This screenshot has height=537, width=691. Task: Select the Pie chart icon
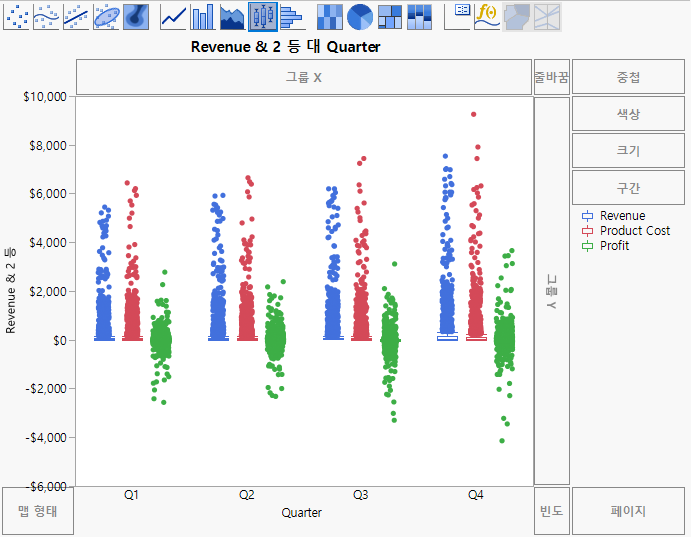pyautogui.click(x=360, y=15)
